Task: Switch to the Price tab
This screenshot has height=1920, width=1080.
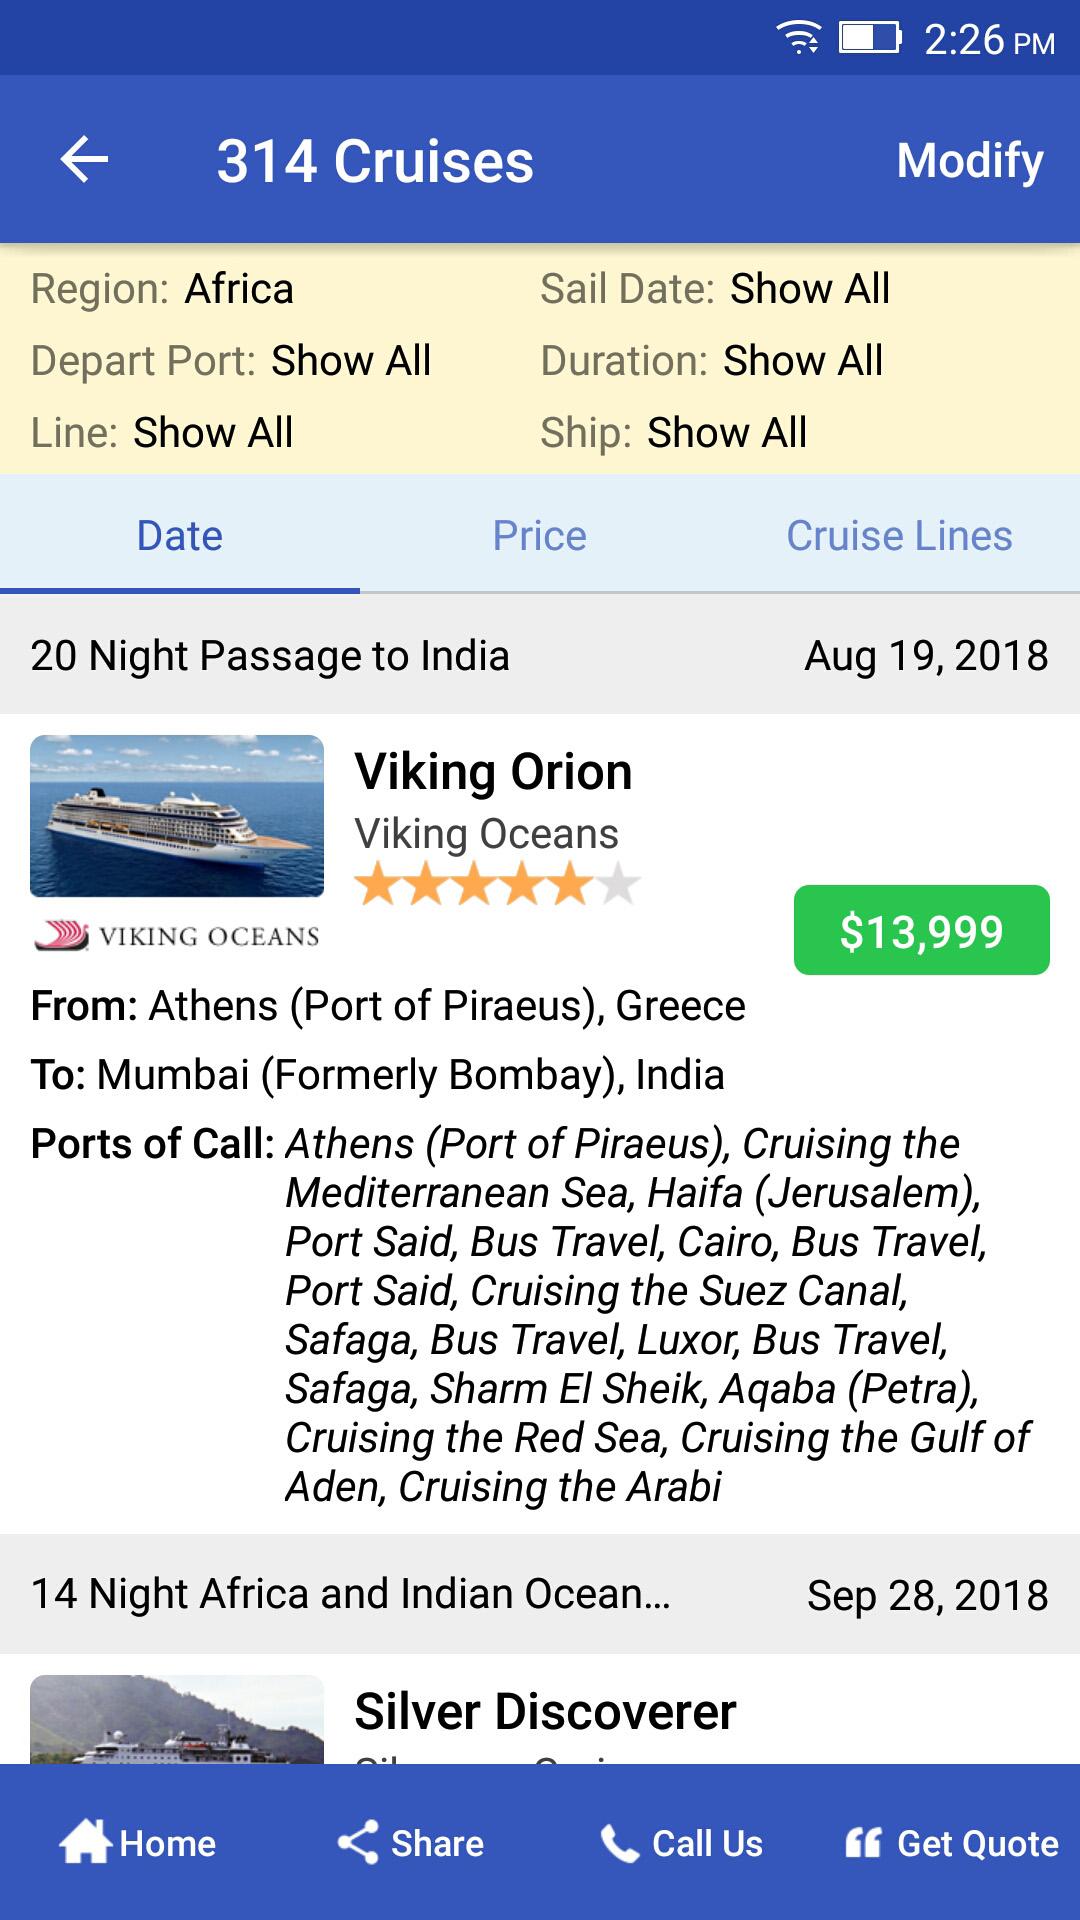Action: pyautogui.click(x=539, y=536)
